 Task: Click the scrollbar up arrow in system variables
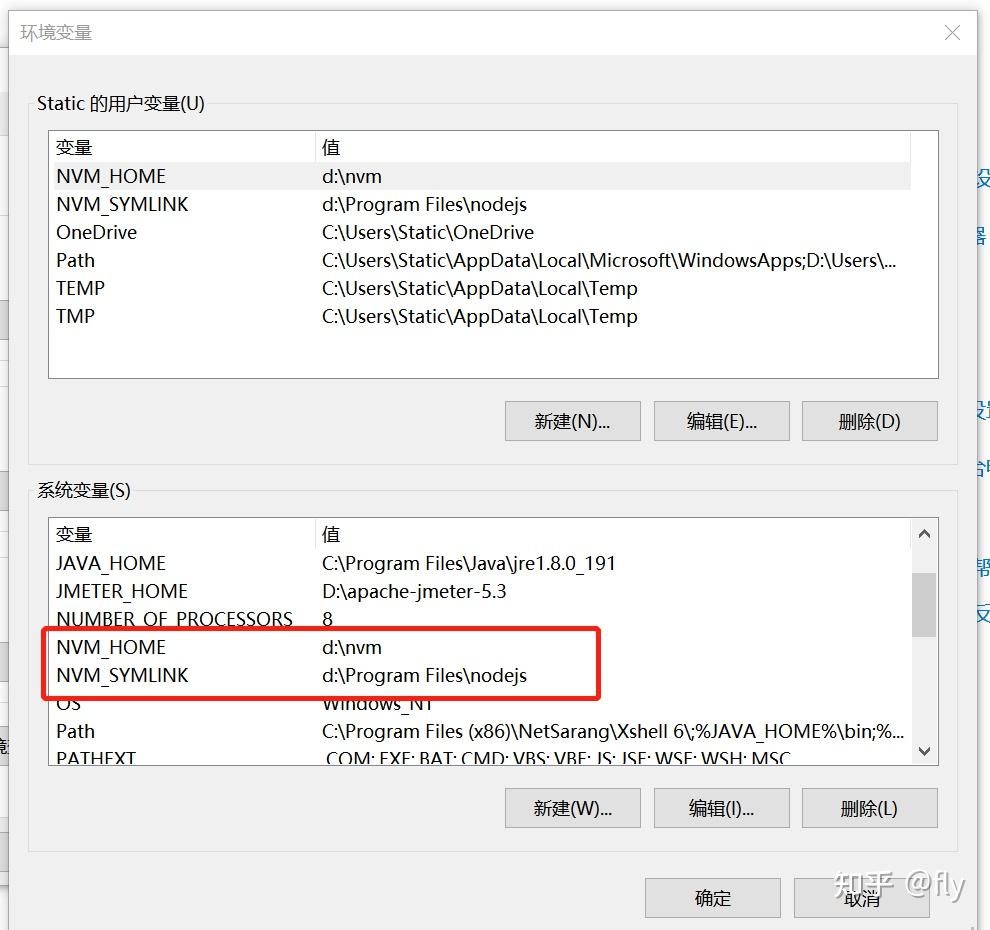923,533
